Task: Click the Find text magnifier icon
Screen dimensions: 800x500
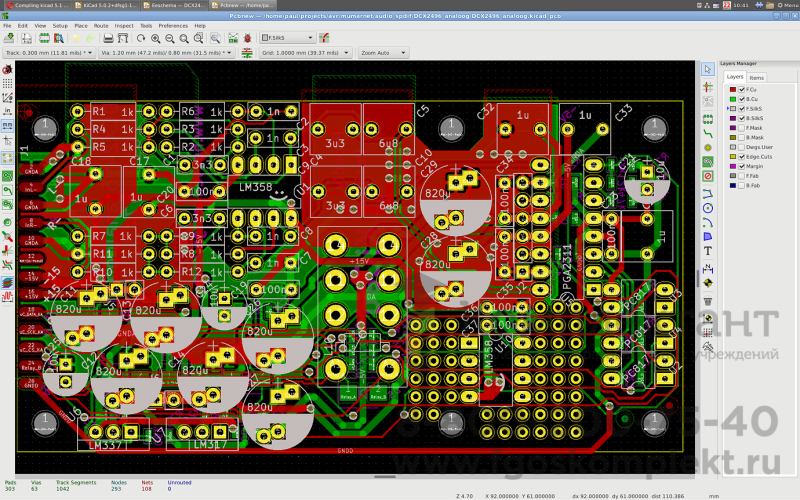Action: [216, 38]
